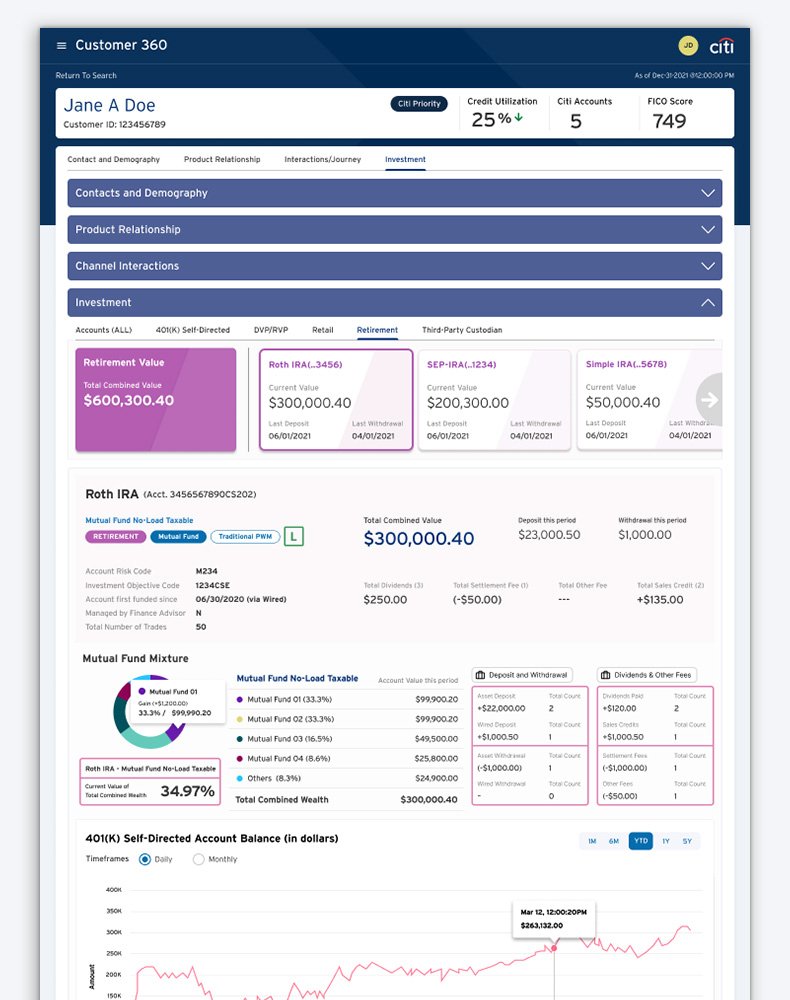Viewport: 790px width, 1000px height.
Task: Open the hamburger menu icon
Action: tap(61, 45)
